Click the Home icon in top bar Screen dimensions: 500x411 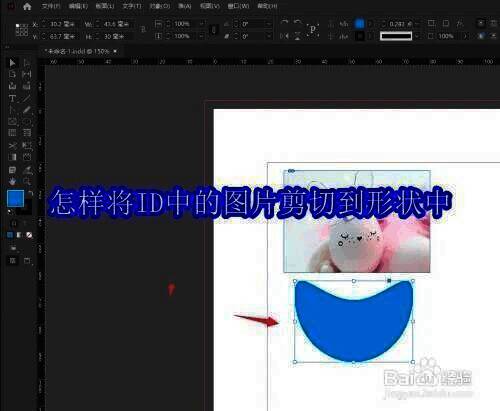(x=27, y=6)
